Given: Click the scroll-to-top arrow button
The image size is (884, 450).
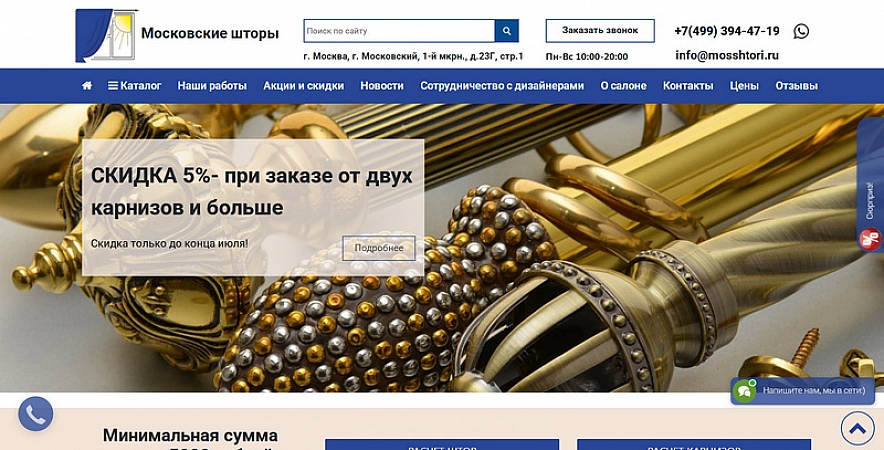Looking at the screenshot, I should [x=858, y=429].
